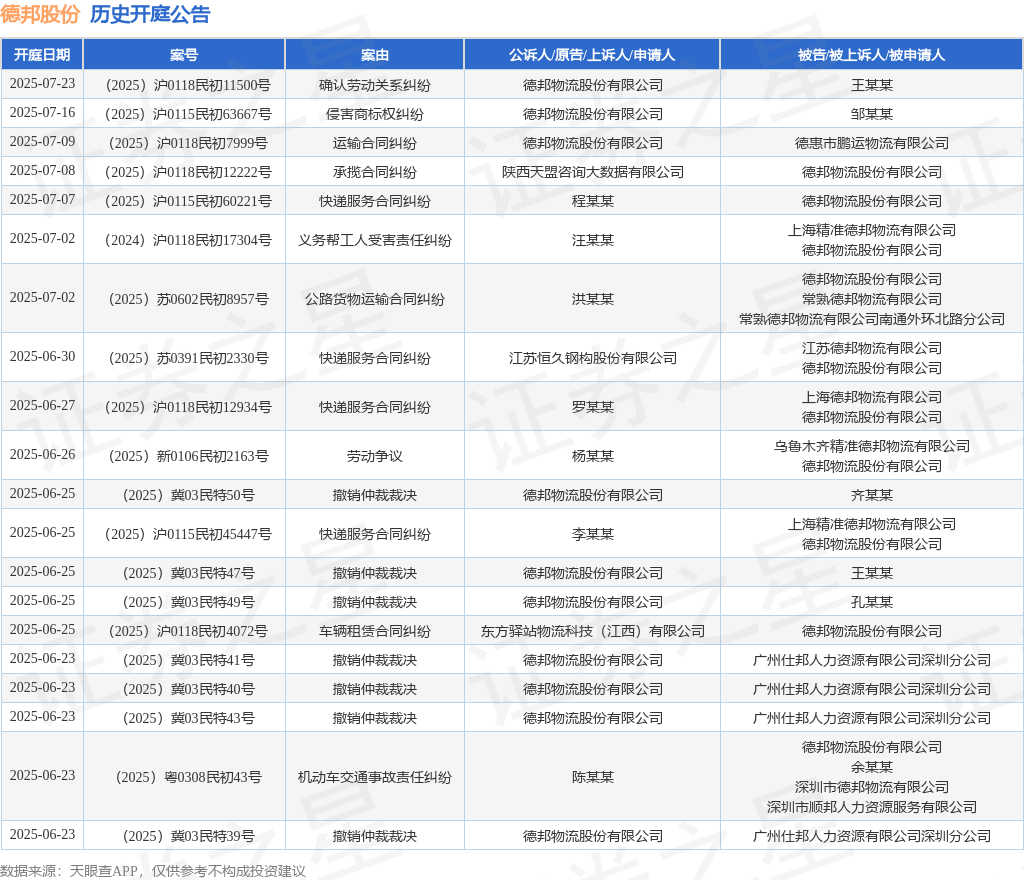
Task: Click the date 2025-07-07
Action: 42,199
